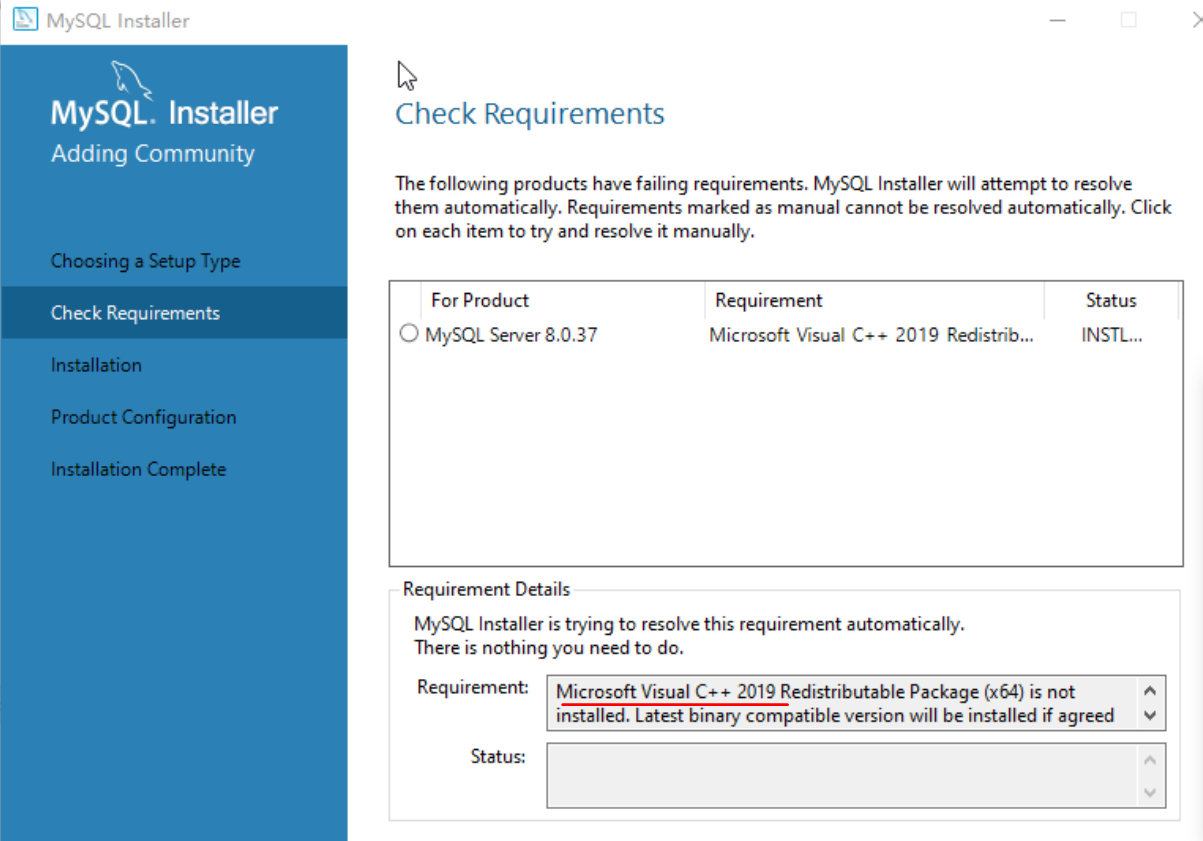Click the Requirement column header
Viewport: 1203px width, 841px height.
point(768,300)
